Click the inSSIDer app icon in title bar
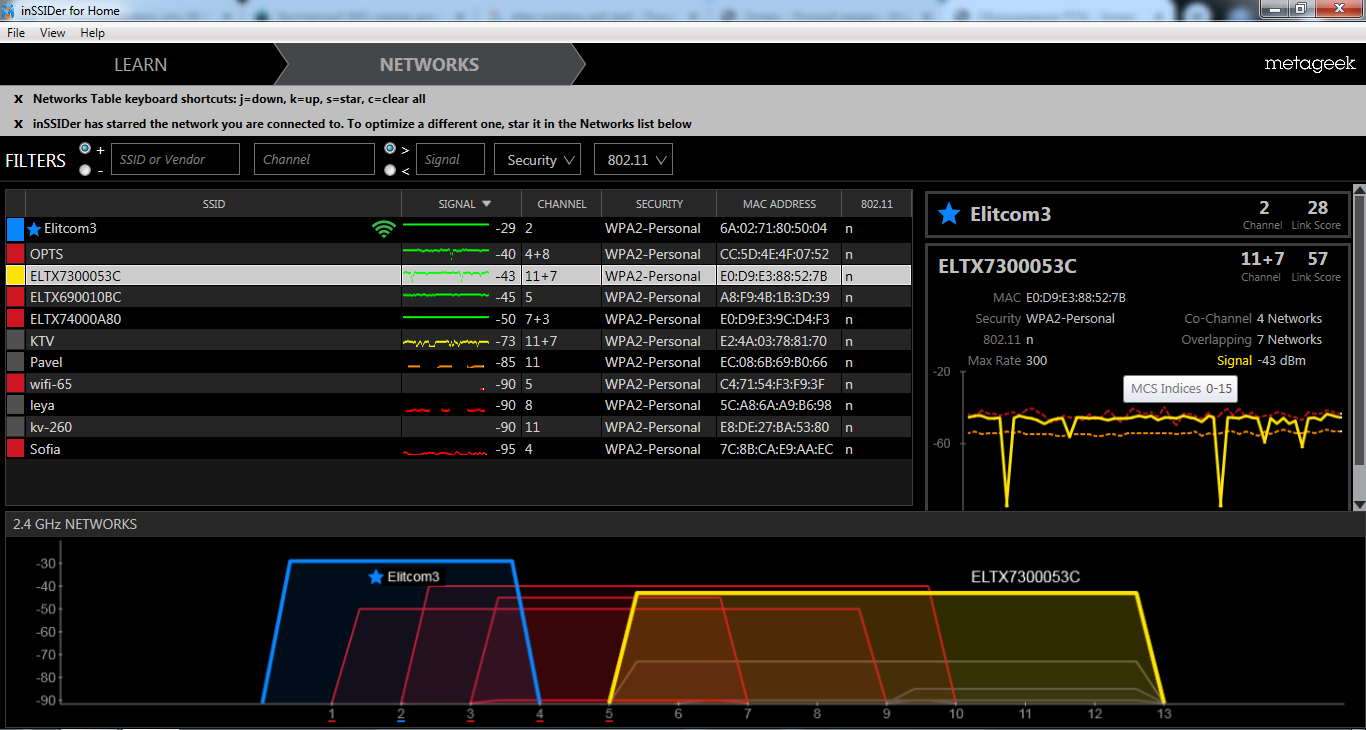Image resolution: width=1366 pixels, height=730 pixels. [x=10, y=10]
